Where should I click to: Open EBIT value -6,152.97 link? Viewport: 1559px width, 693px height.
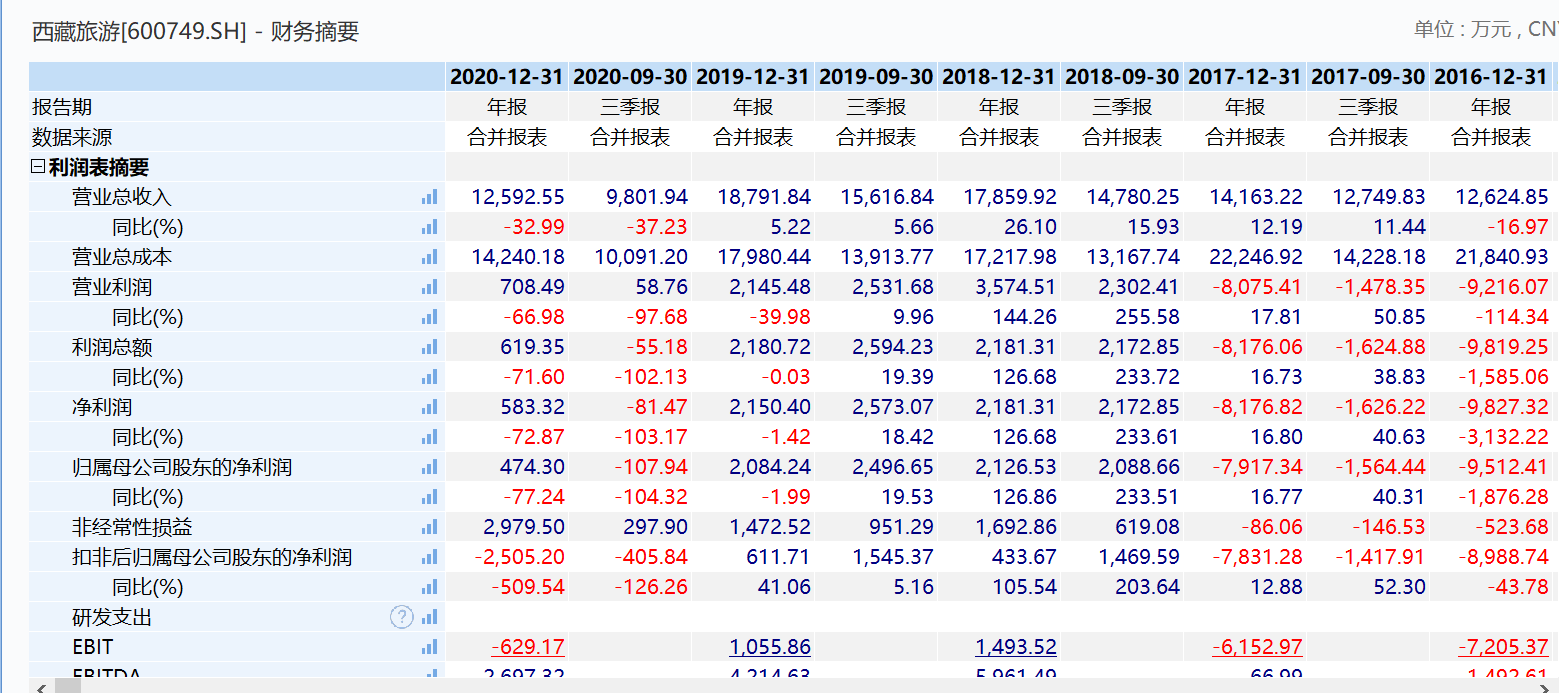[1258, 647]
